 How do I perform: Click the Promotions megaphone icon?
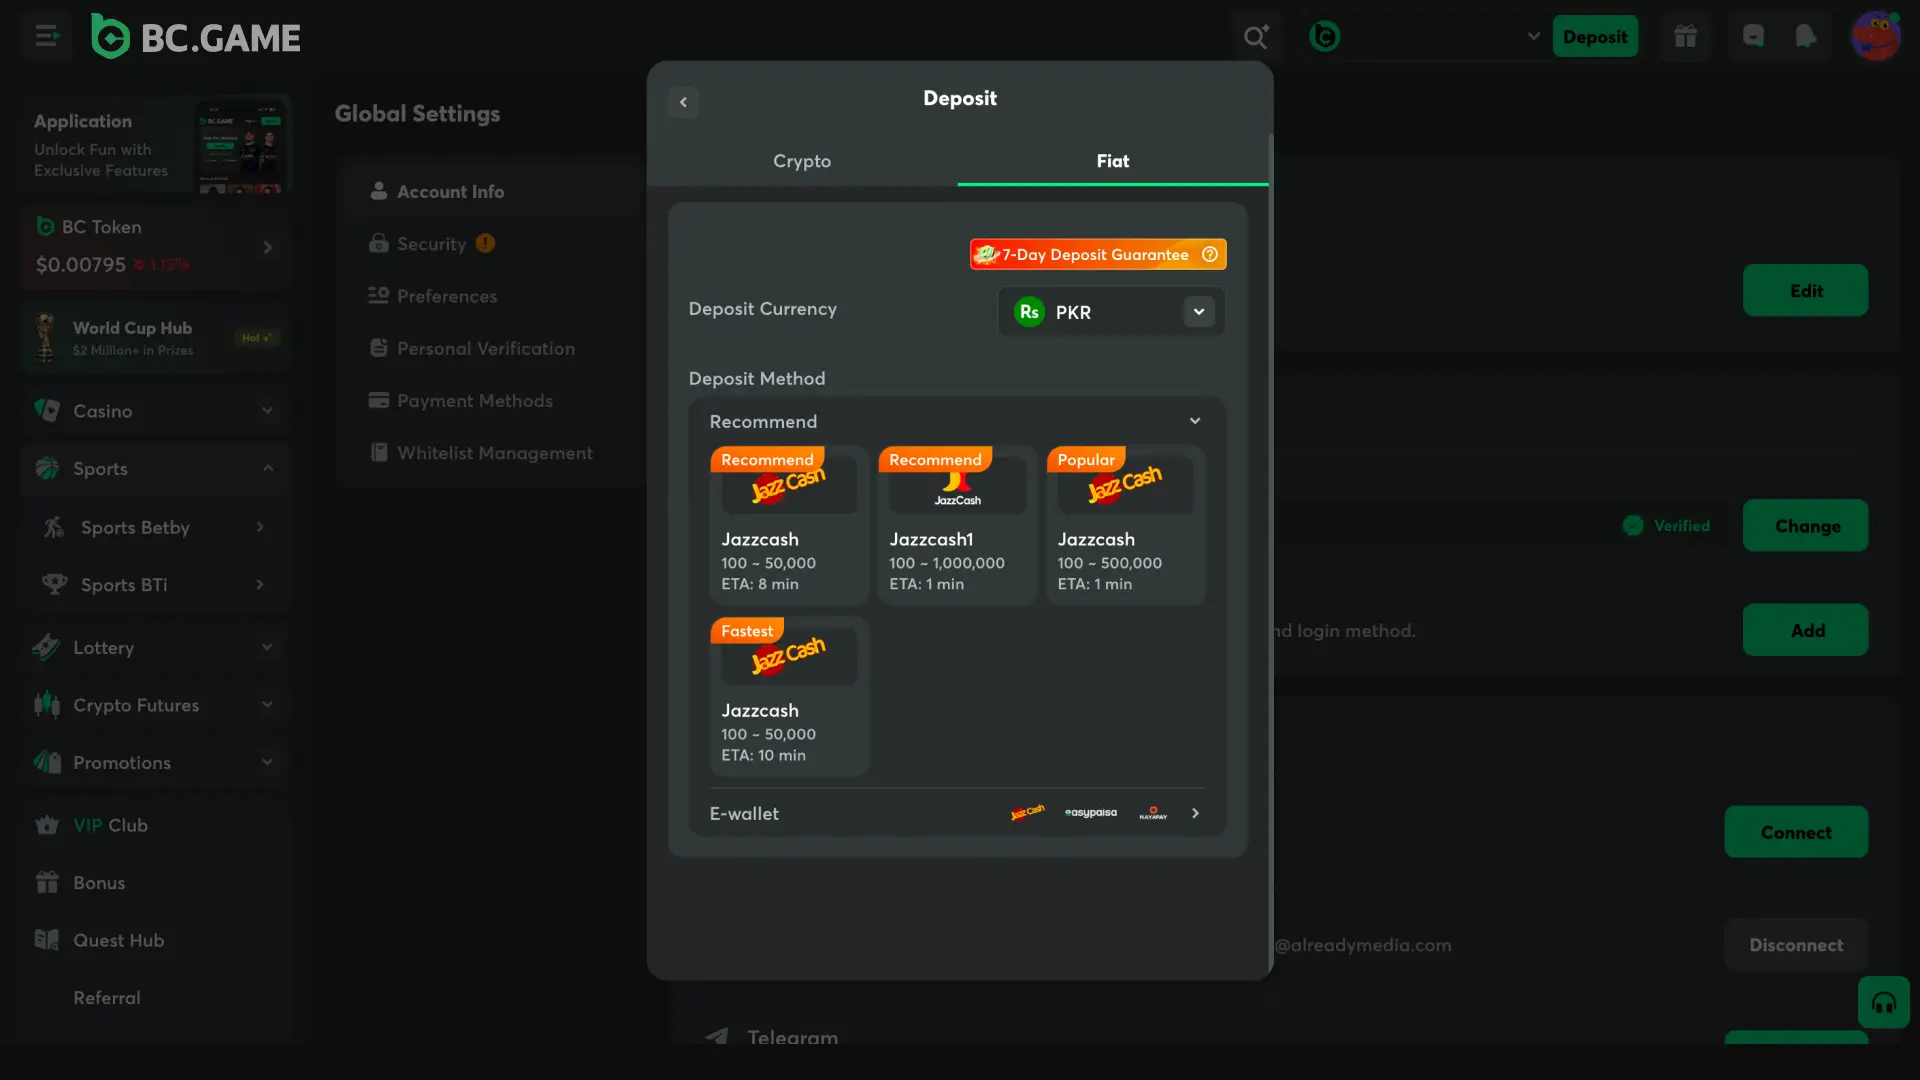click(x=47, y=762)
